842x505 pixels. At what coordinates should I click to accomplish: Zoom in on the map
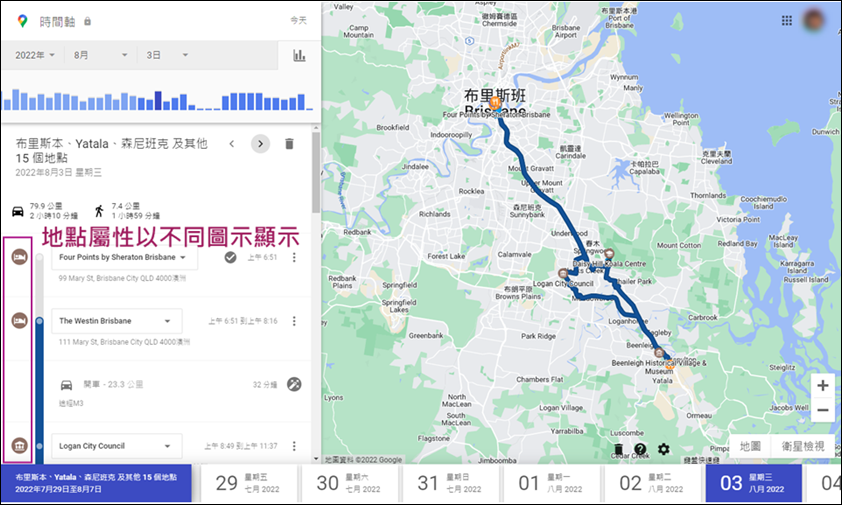pos(823,385)
